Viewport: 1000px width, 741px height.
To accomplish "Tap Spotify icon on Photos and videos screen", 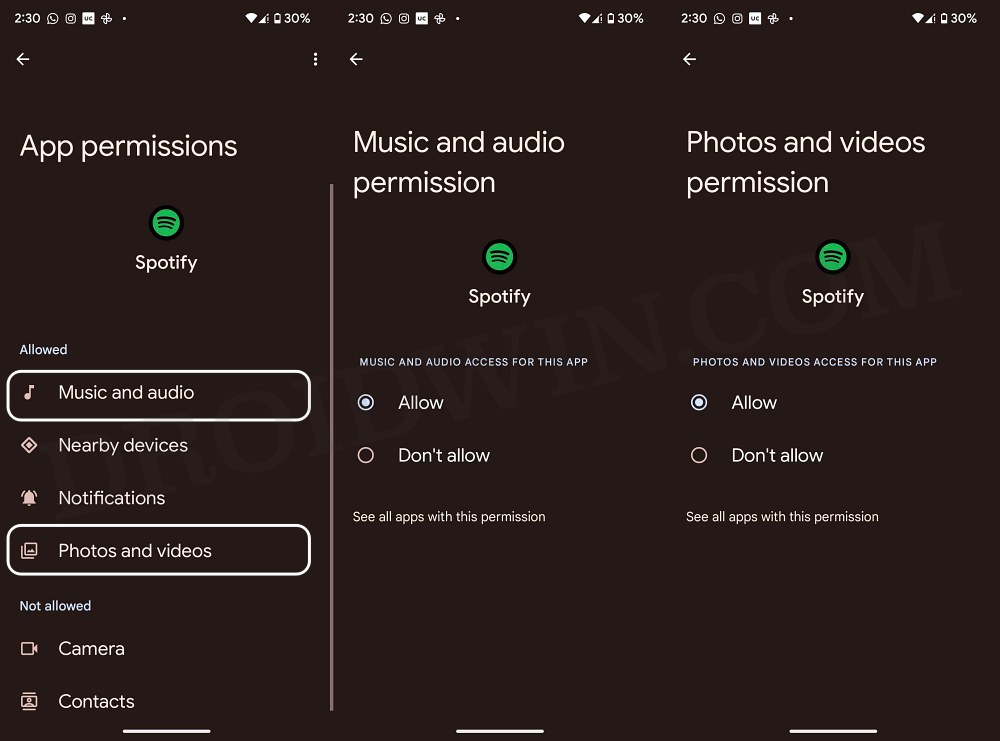I will click(833, 257).
